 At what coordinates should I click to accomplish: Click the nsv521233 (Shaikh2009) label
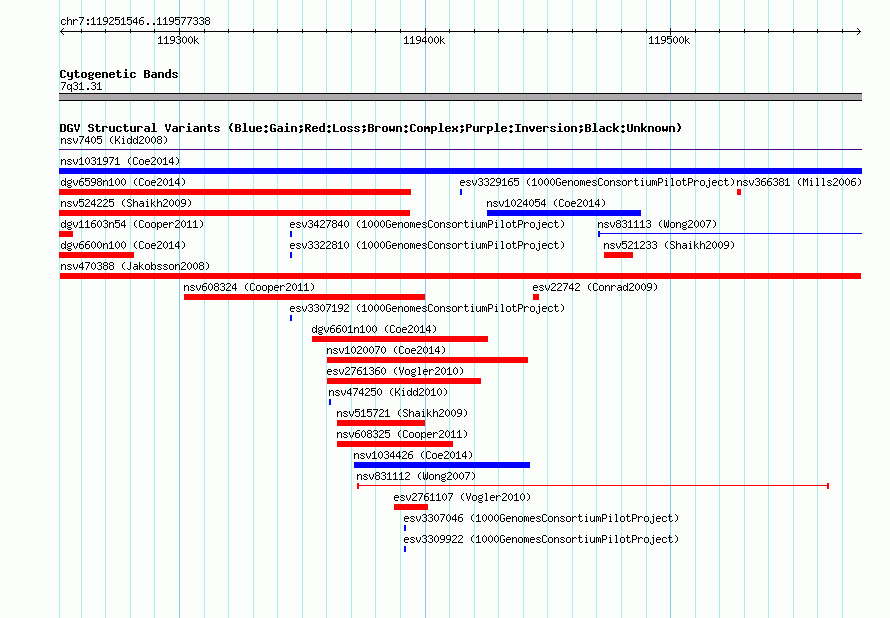[669, 245]
